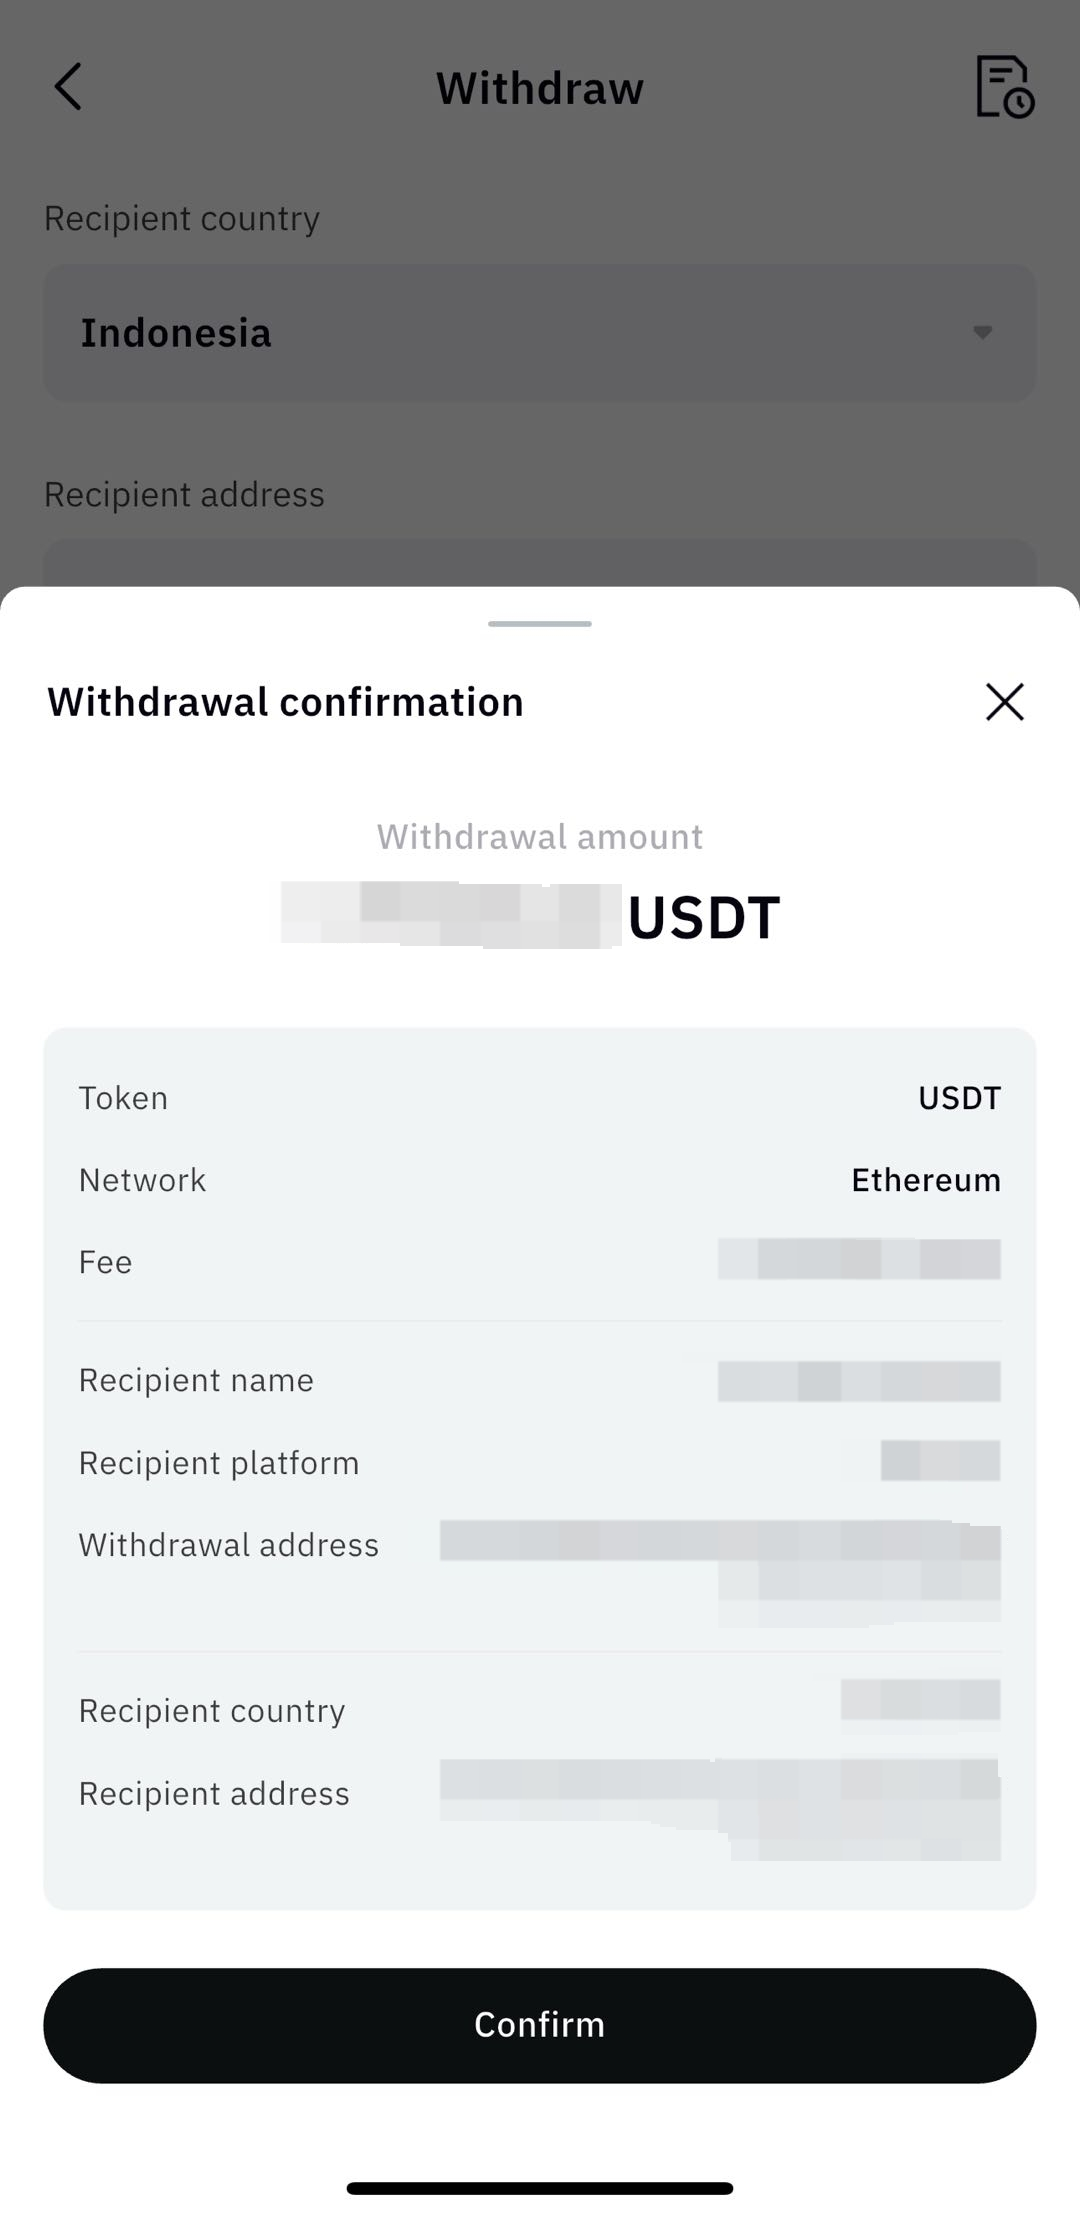Tap the blurred Recipient platform value
The width and height of the screenshot is (1080, 2215).
click(940, 1461)
